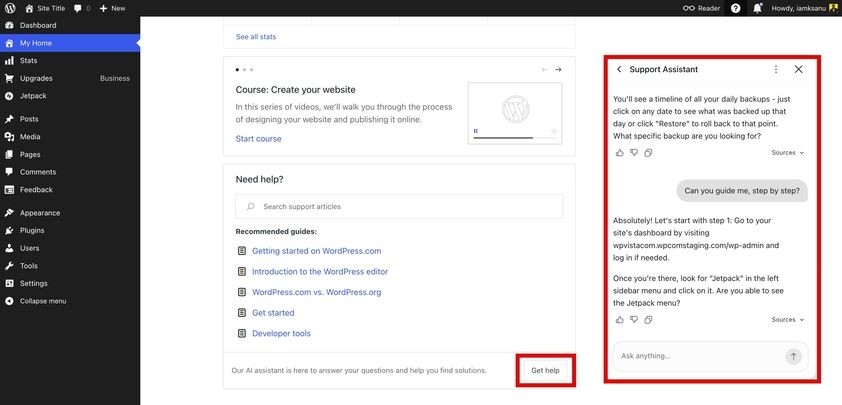The width and height of the screenshot is (842, 405).
Task: Click the Business plan label beside Upgrades
Action: coord(115,78)
